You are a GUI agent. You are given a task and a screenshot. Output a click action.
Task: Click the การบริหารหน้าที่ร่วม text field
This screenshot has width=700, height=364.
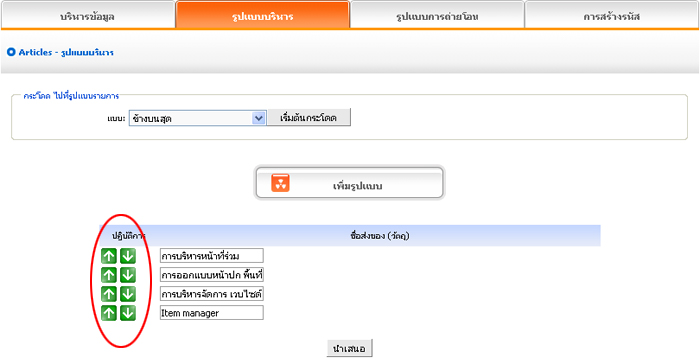(212, 256)
